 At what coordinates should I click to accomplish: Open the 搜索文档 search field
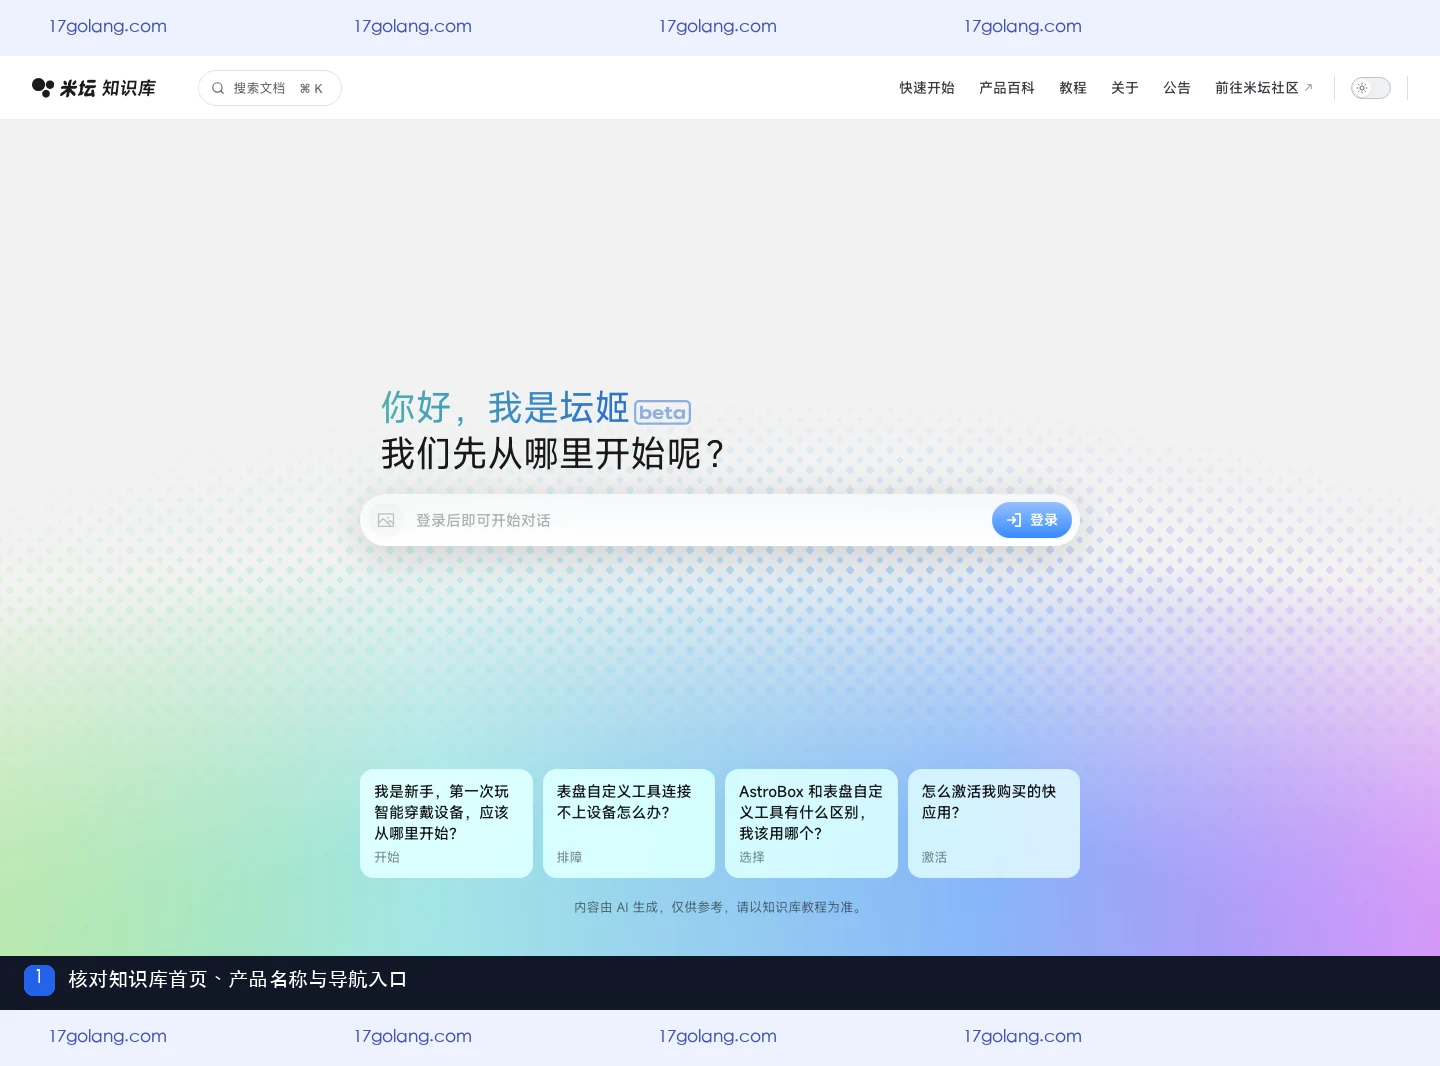(270, 88)
